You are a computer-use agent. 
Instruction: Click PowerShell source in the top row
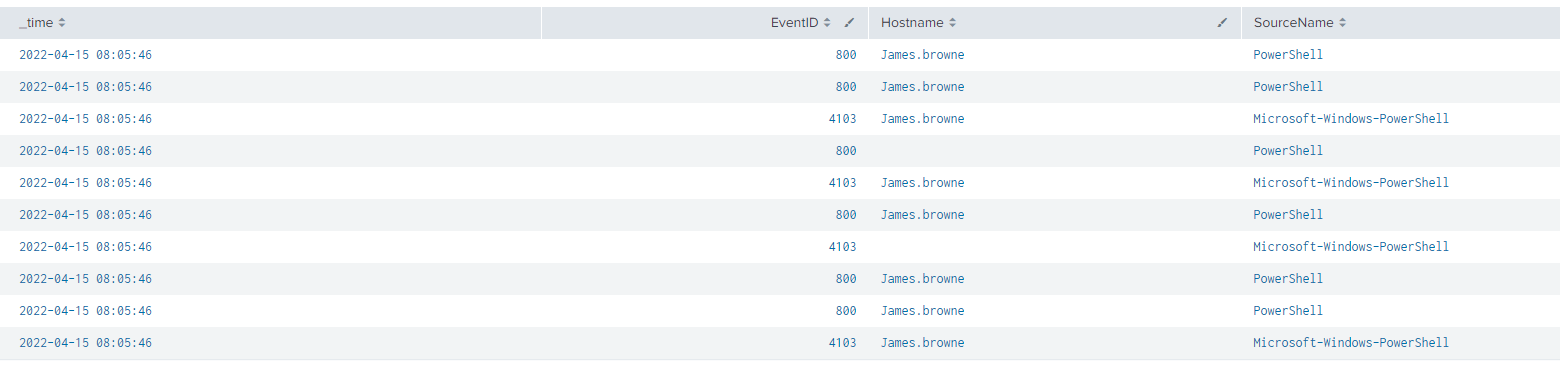click(1288, 55)
